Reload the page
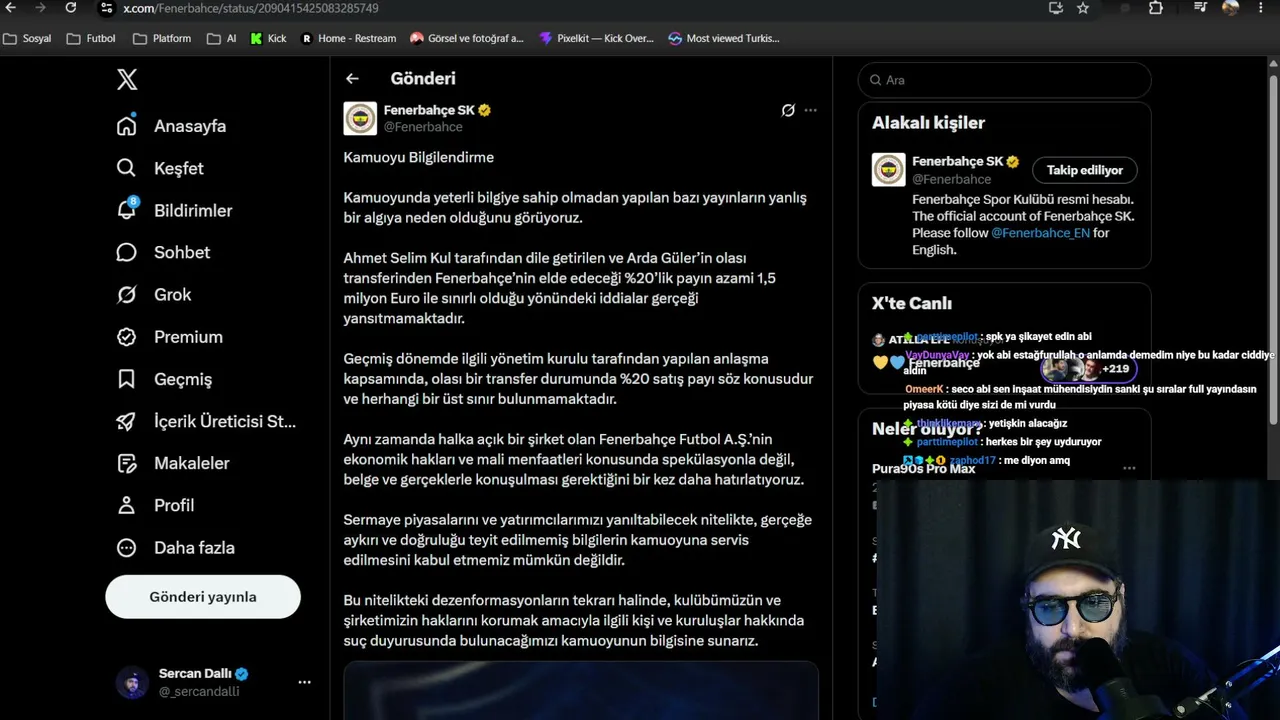The width and height of the screenshot is (1280, 720). click(x=70, y=8)
